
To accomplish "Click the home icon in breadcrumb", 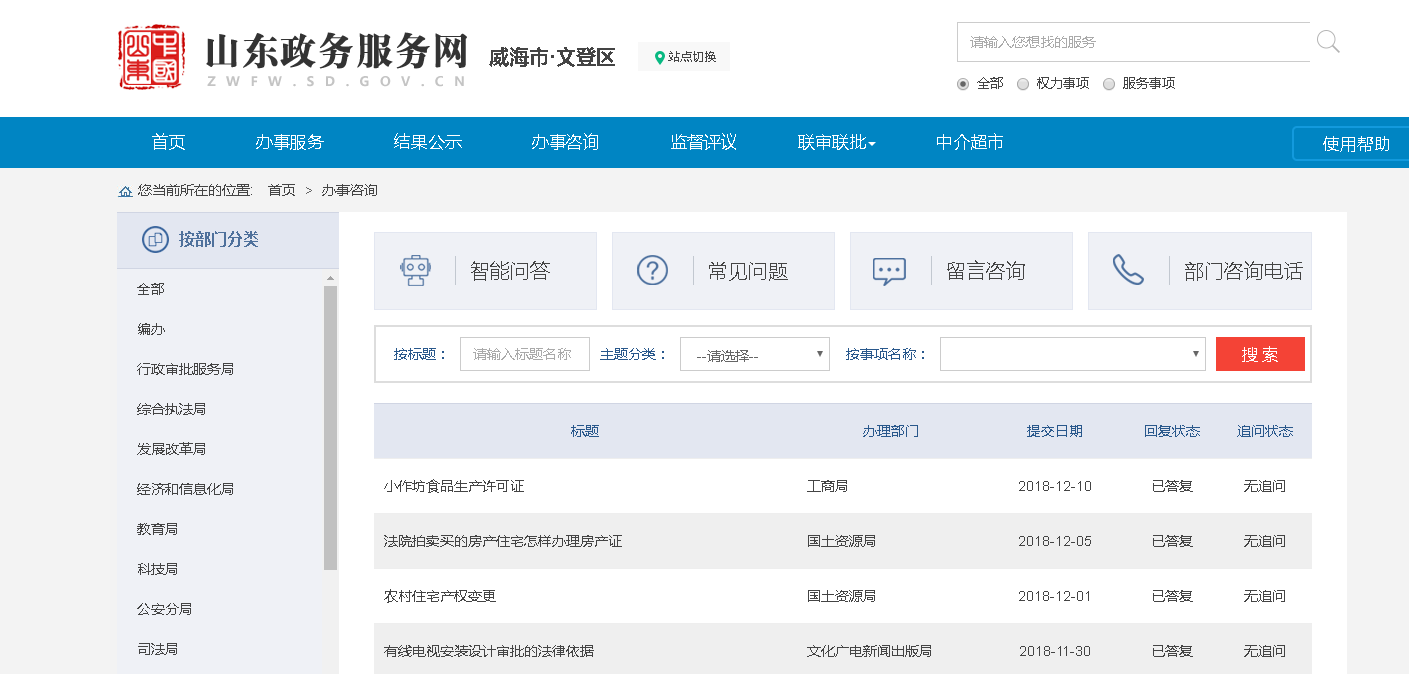I will click(x=125, y=191).
